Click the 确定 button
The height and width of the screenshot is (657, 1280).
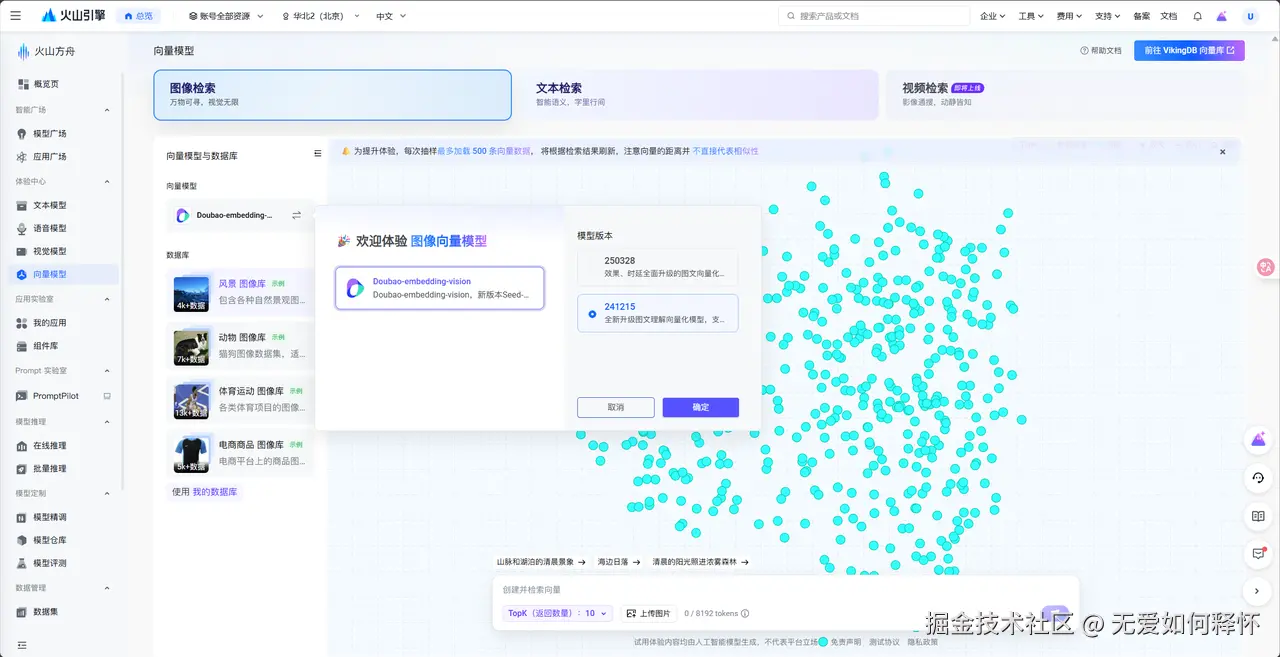coord(700,407)
